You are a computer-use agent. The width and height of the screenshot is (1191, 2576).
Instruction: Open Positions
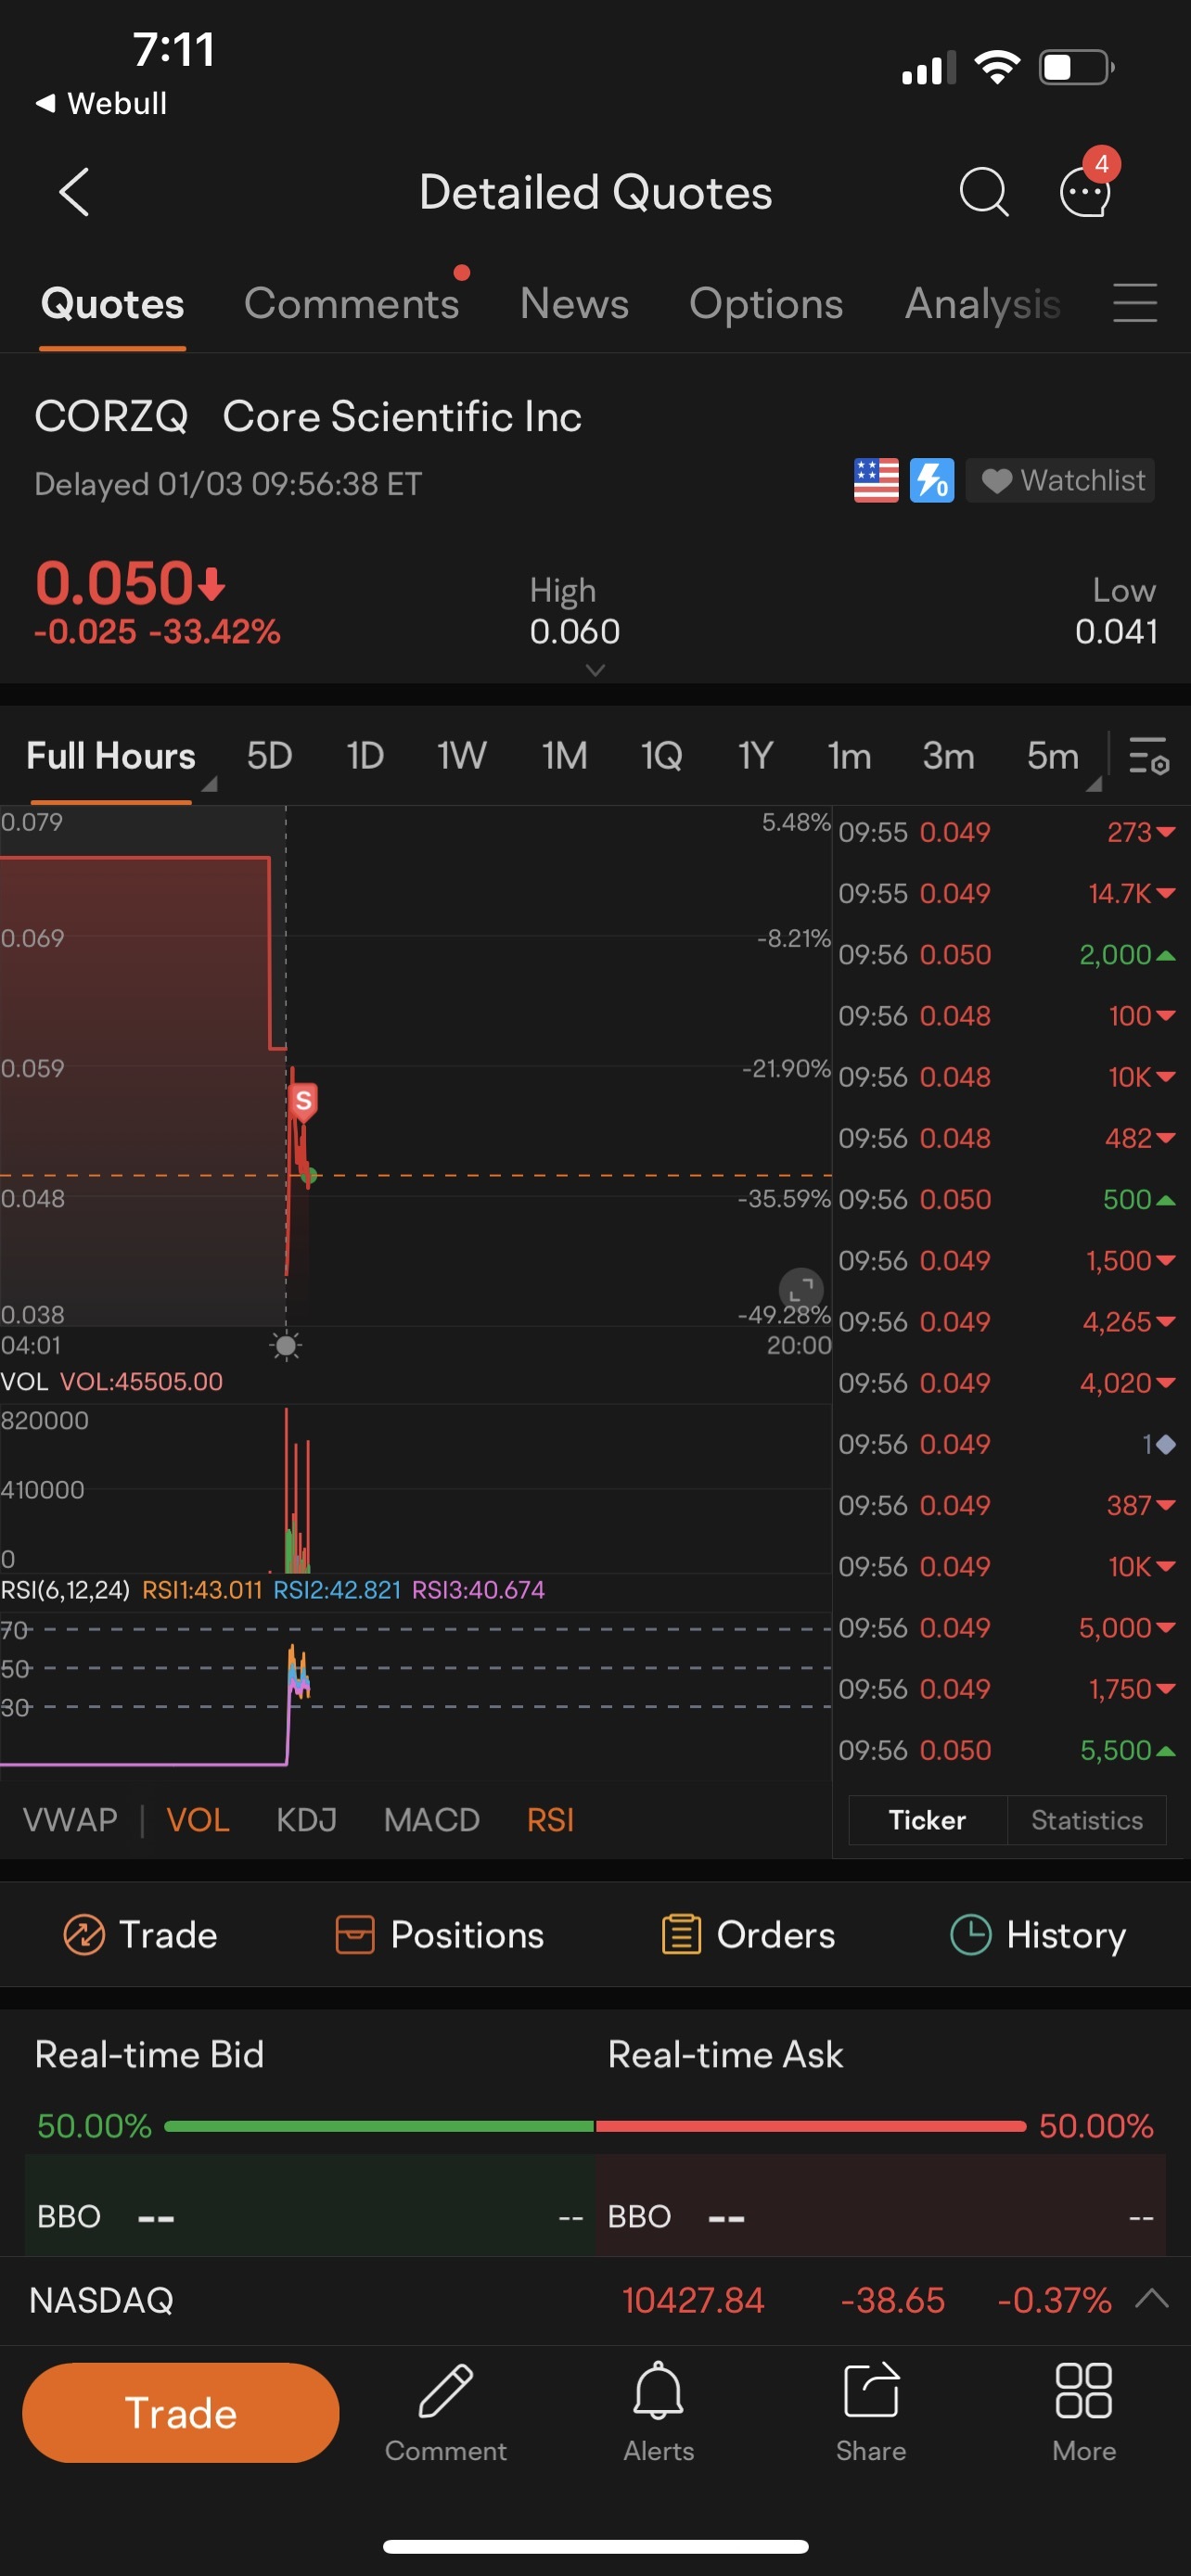pos(439,1935)
